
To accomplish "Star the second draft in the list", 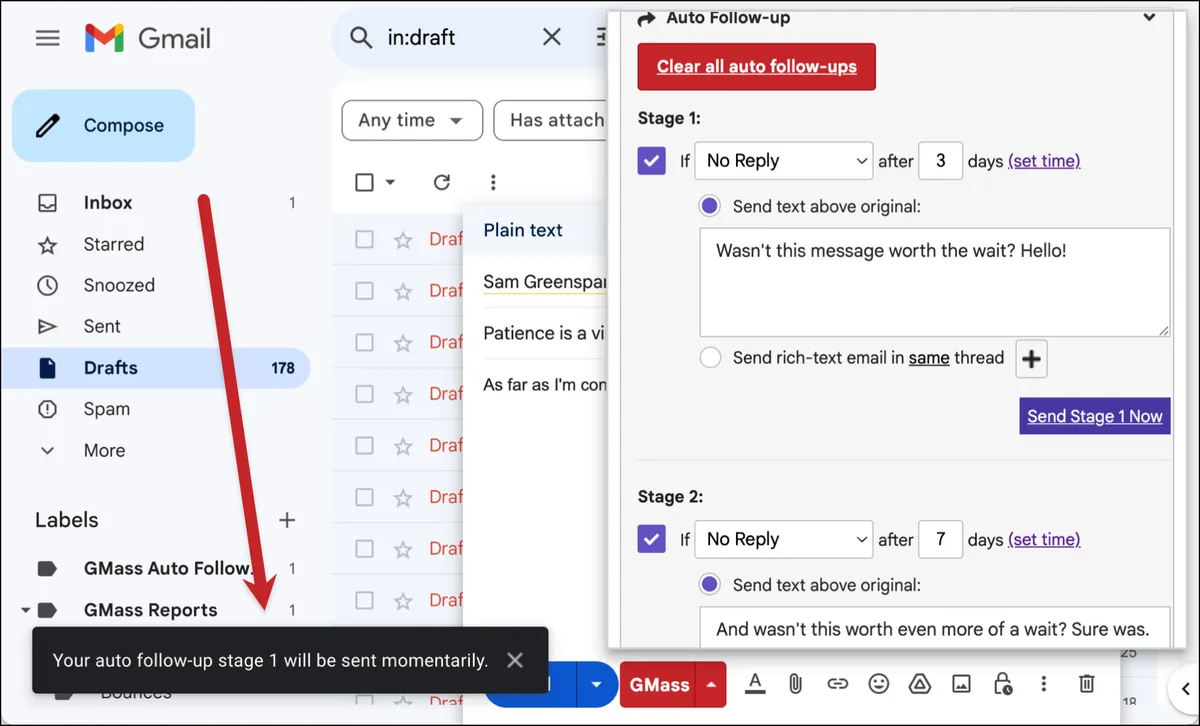I will [403, 291].
